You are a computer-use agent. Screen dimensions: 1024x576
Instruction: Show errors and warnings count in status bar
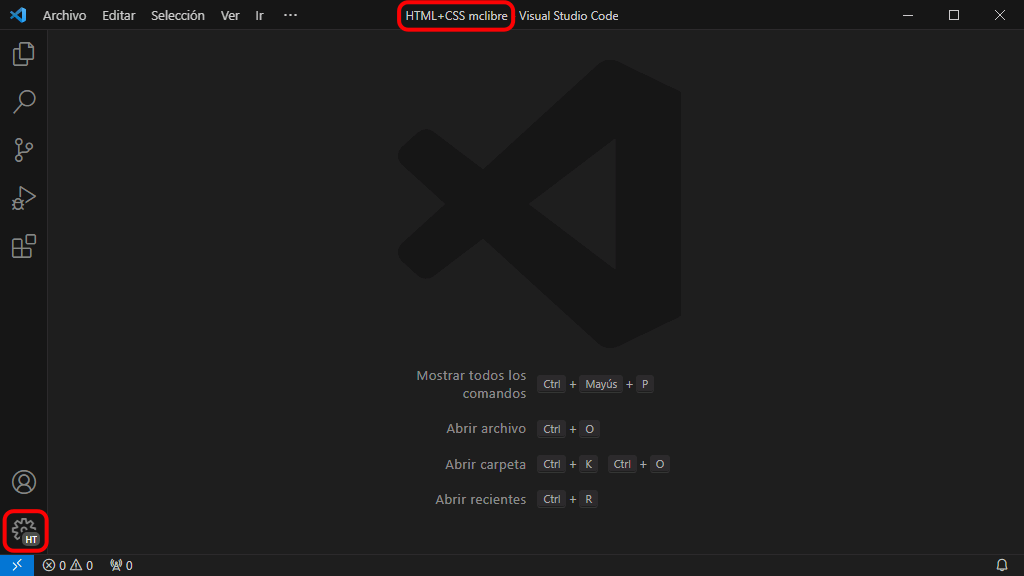pyautogui.click(x=68, y=566)
